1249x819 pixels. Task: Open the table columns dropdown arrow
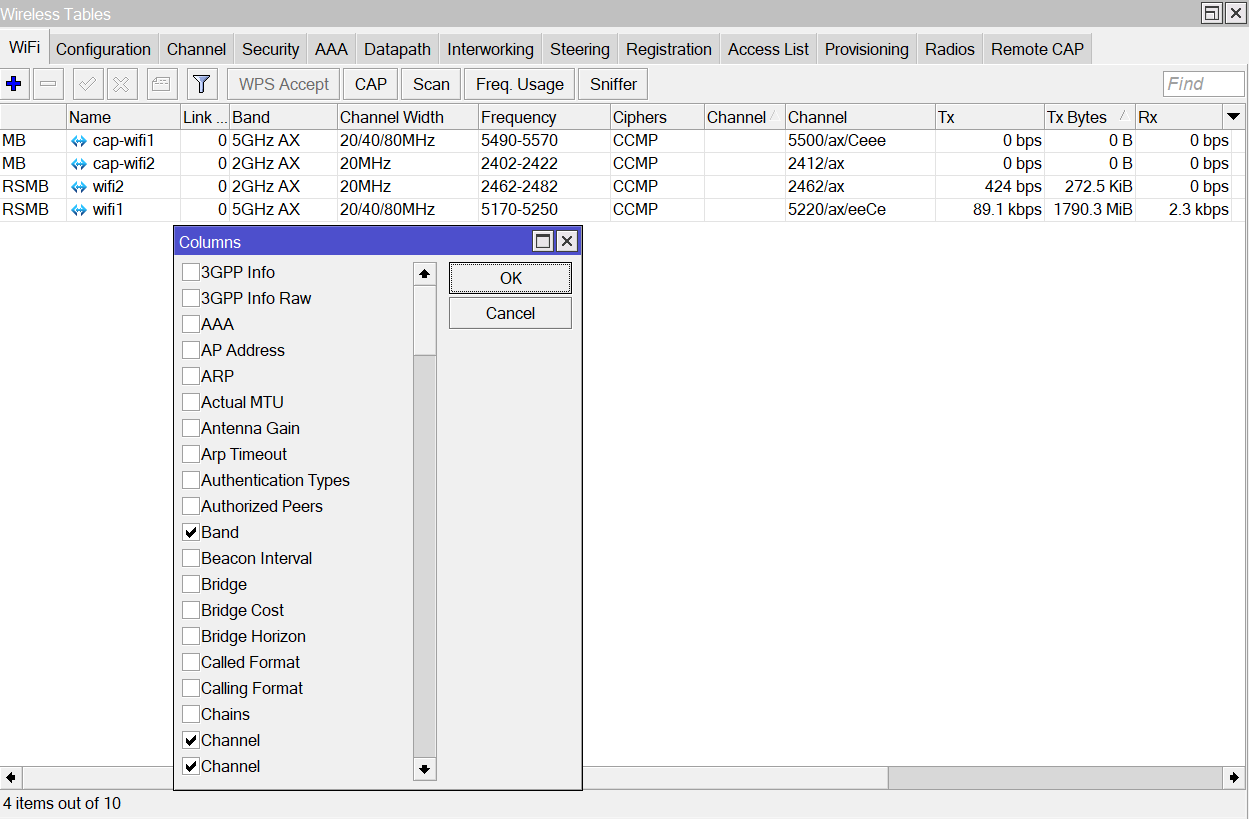(x=1234, y=117)
